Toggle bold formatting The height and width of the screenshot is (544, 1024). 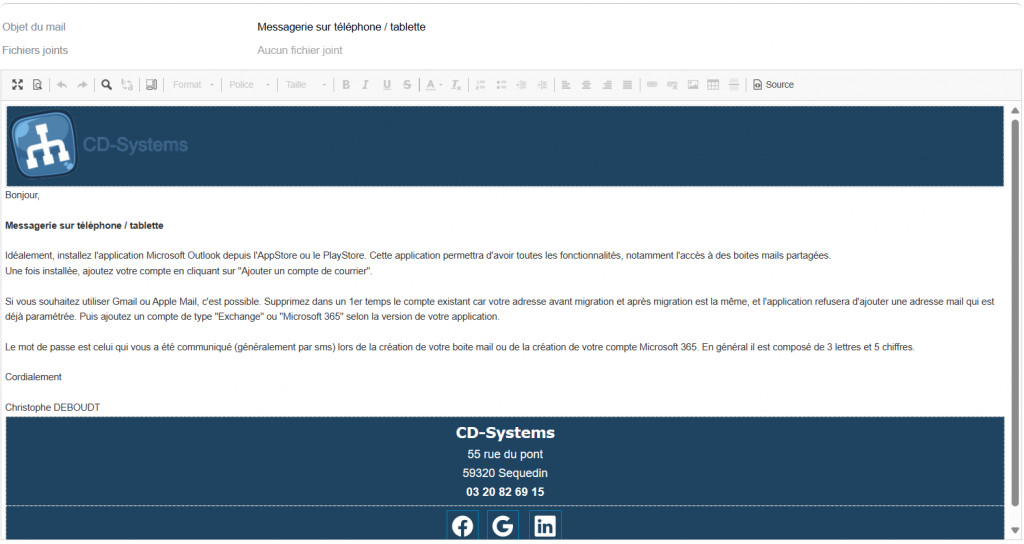click(346, 85)
